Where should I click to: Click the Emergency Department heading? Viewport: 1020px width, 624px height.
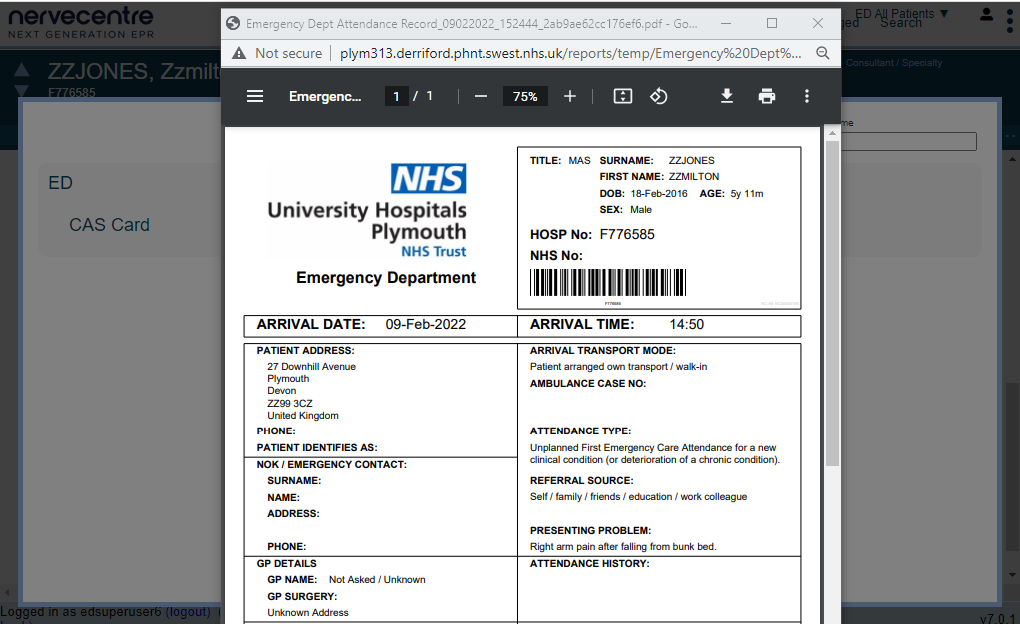(386, 278)
